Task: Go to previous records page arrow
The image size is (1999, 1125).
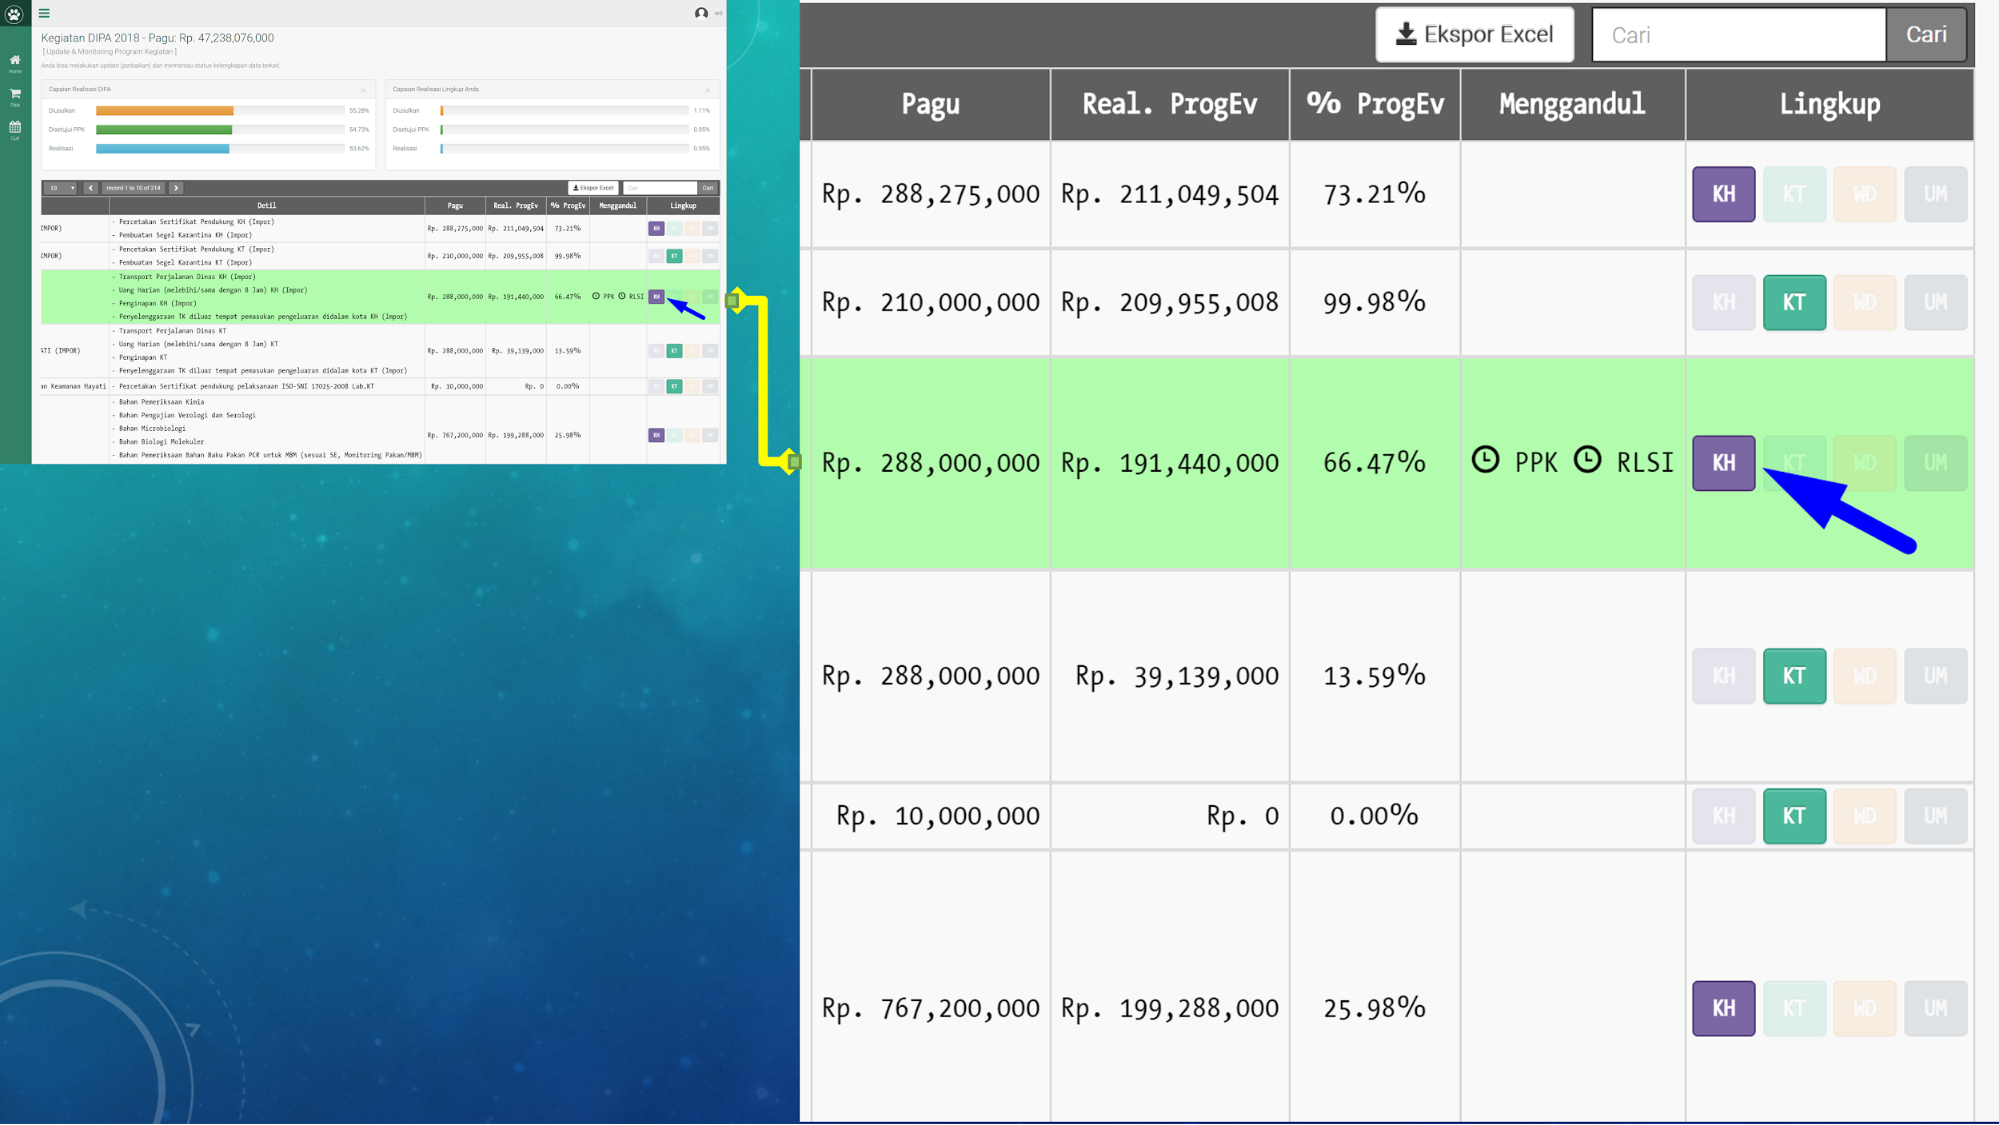Action: point(90,188)
